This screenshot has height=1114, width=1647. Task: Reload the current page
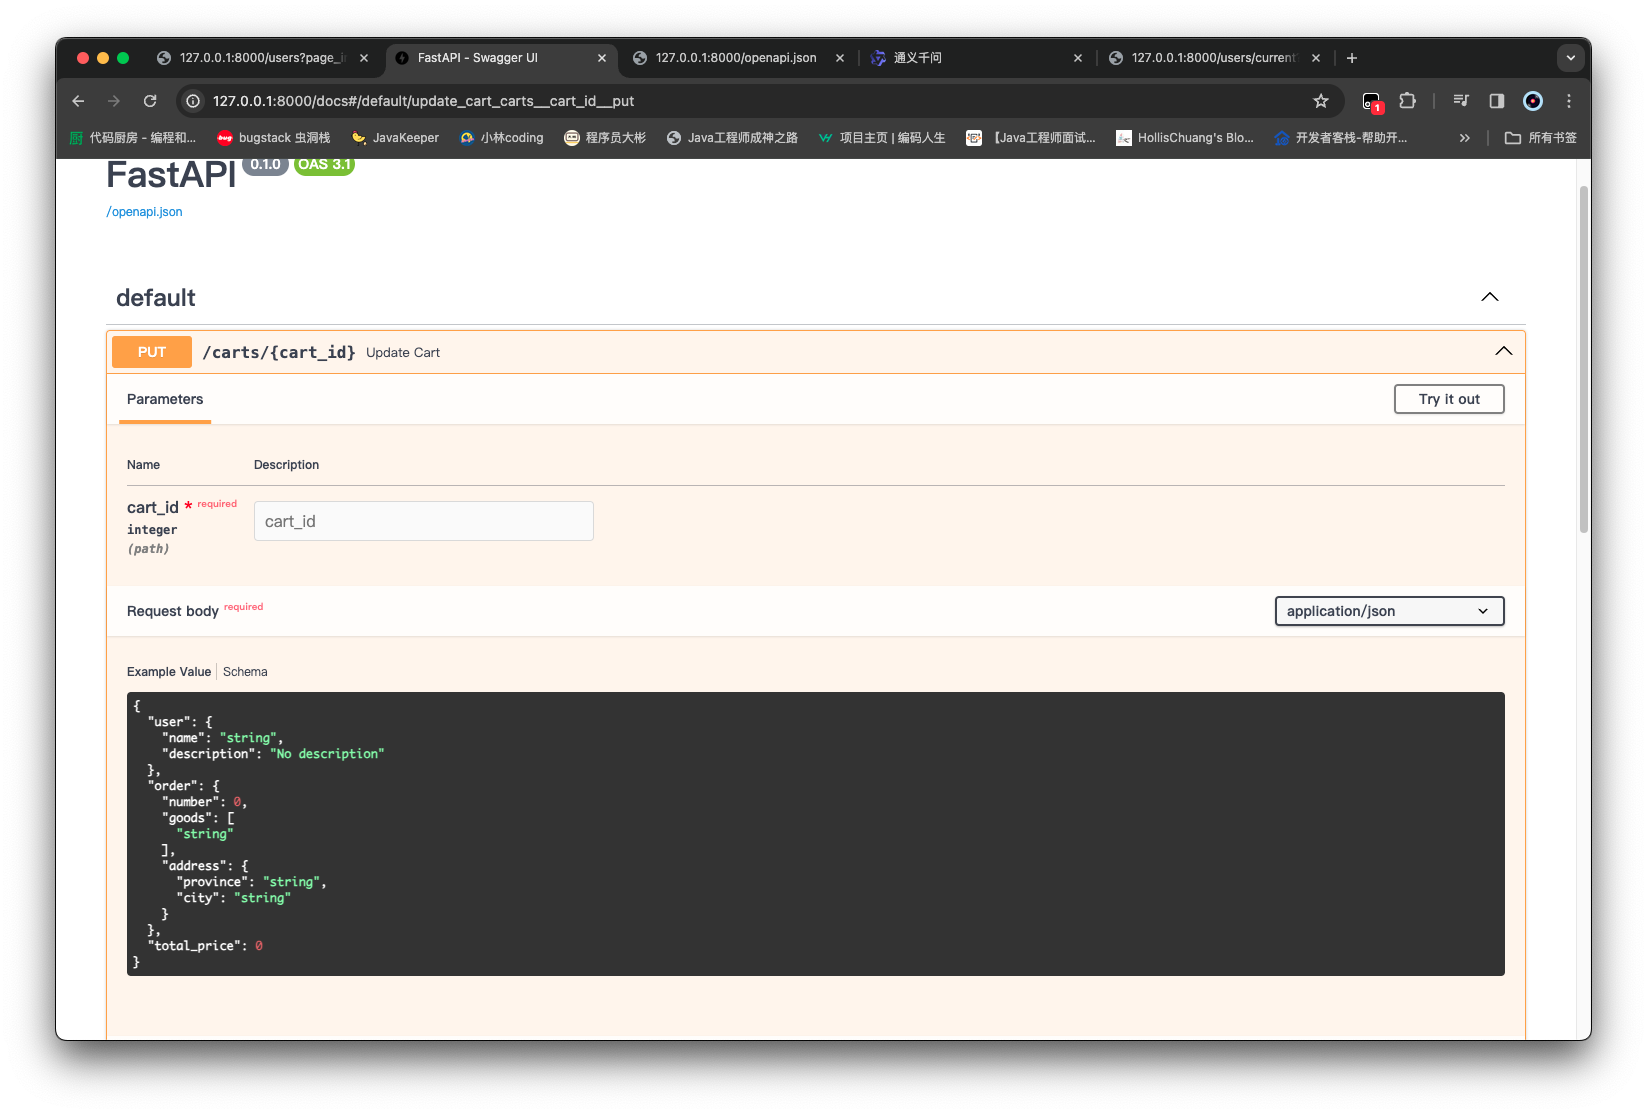pyautogui.click(x=150, y=101)
